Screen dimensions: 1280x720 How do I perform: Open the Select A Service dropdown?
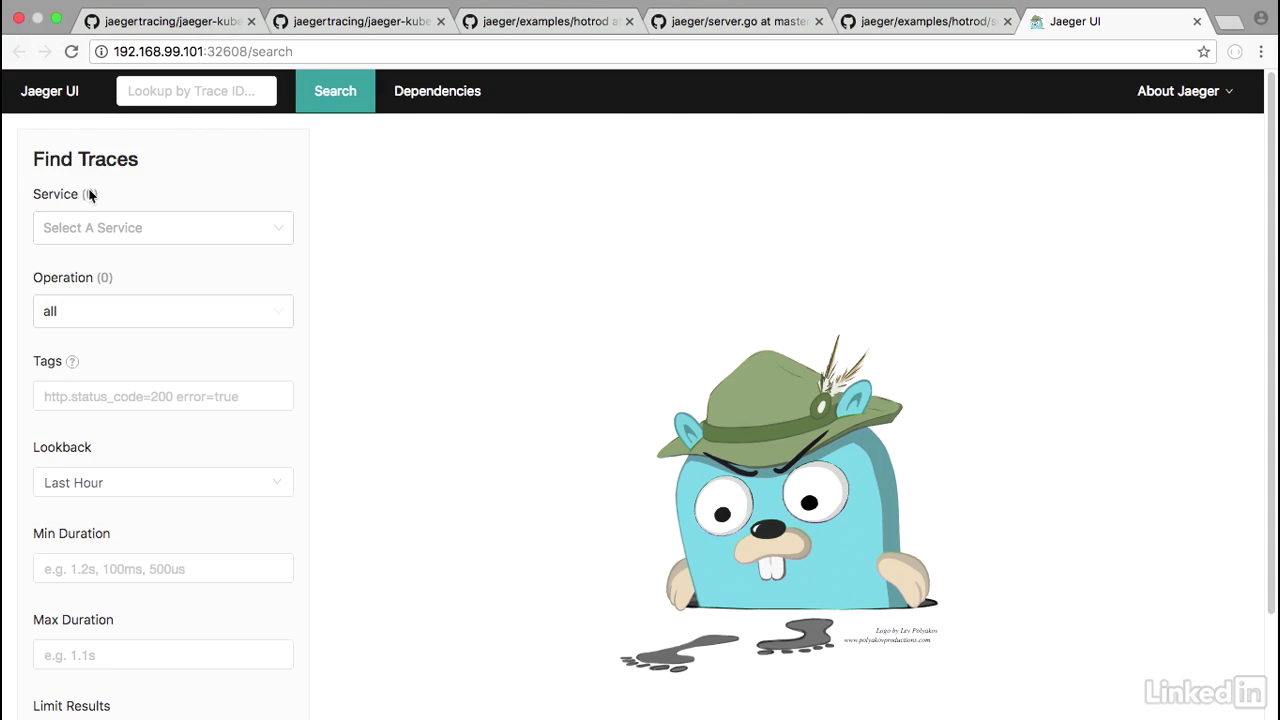(x=163, y=228)
